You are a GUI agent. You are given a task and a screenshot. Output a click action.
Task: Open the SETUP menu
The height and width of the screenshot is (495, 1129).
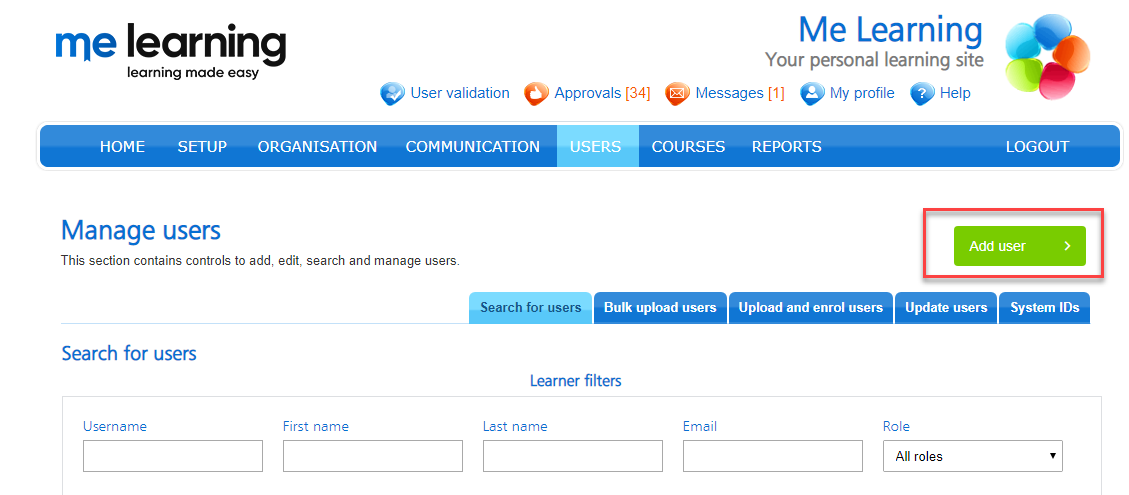pos(202,146)
